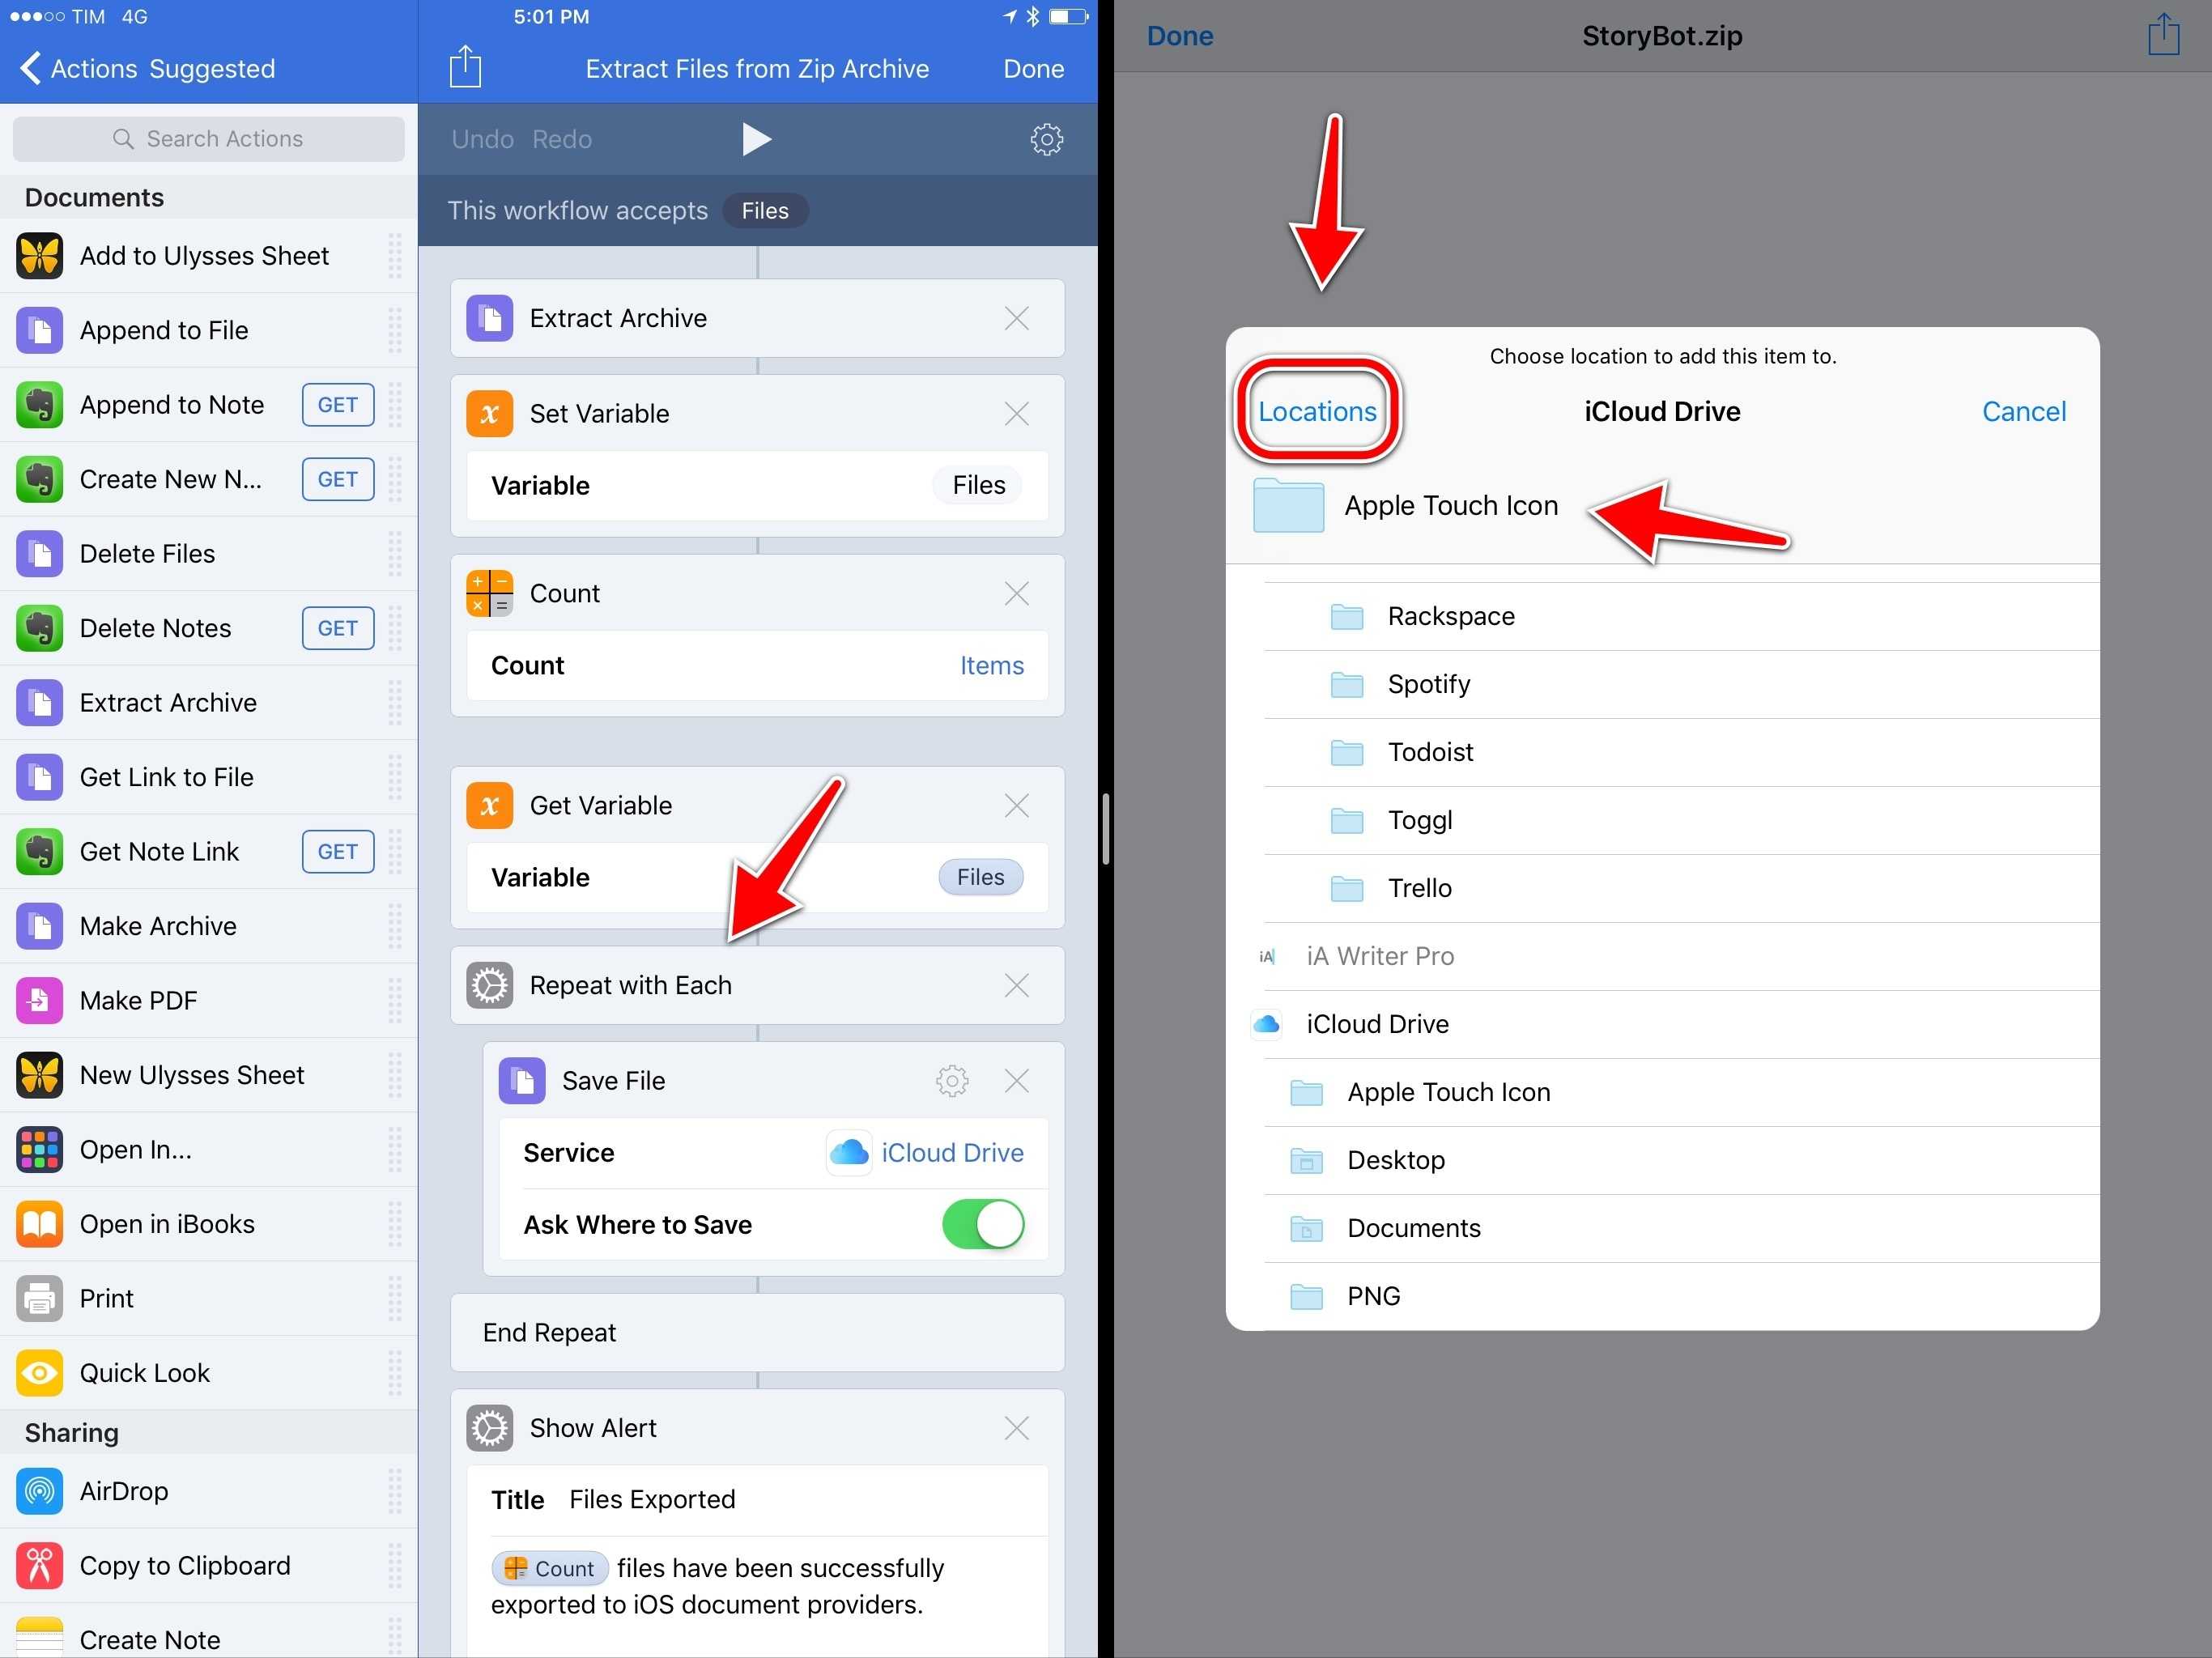
Task: Expand the Desktop folder in iCloud
Action: (x=1397, y=1158)
